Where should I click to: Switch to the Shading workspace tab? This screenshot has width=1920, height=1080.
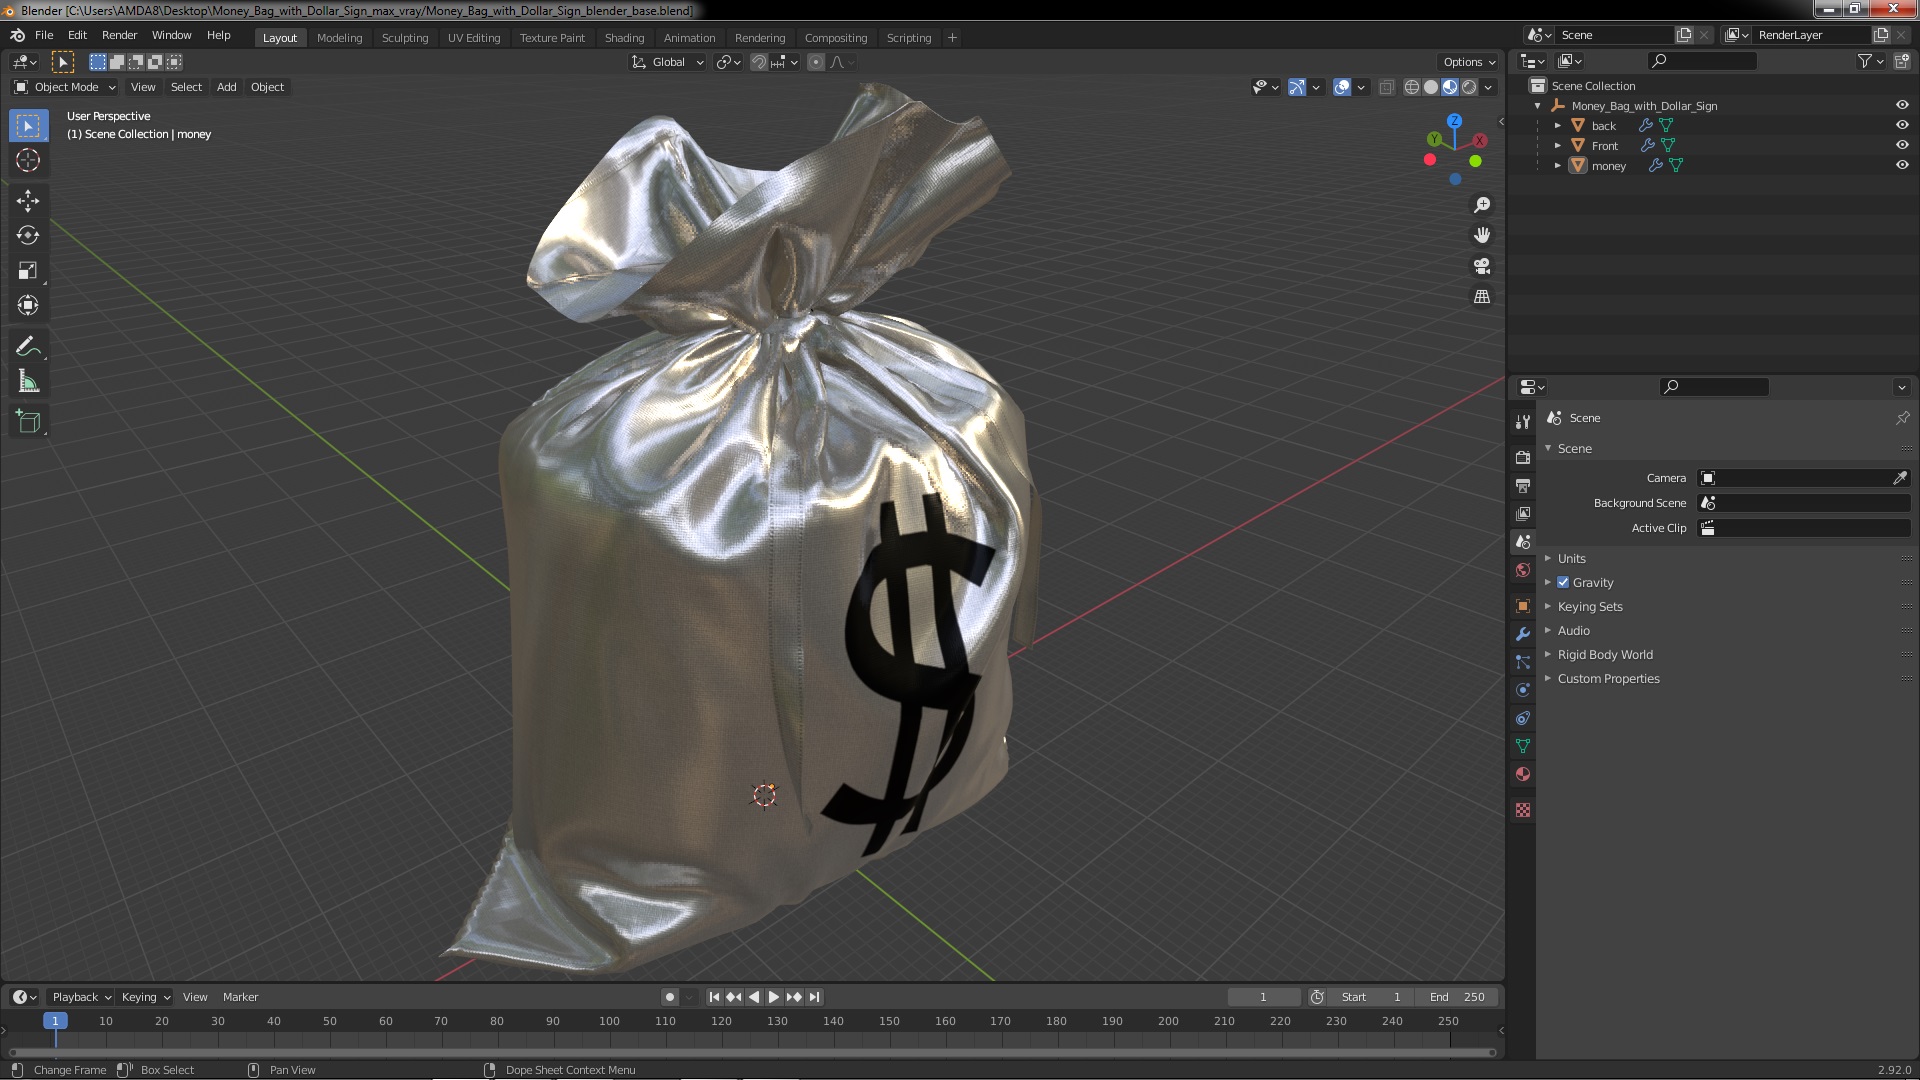624,38
